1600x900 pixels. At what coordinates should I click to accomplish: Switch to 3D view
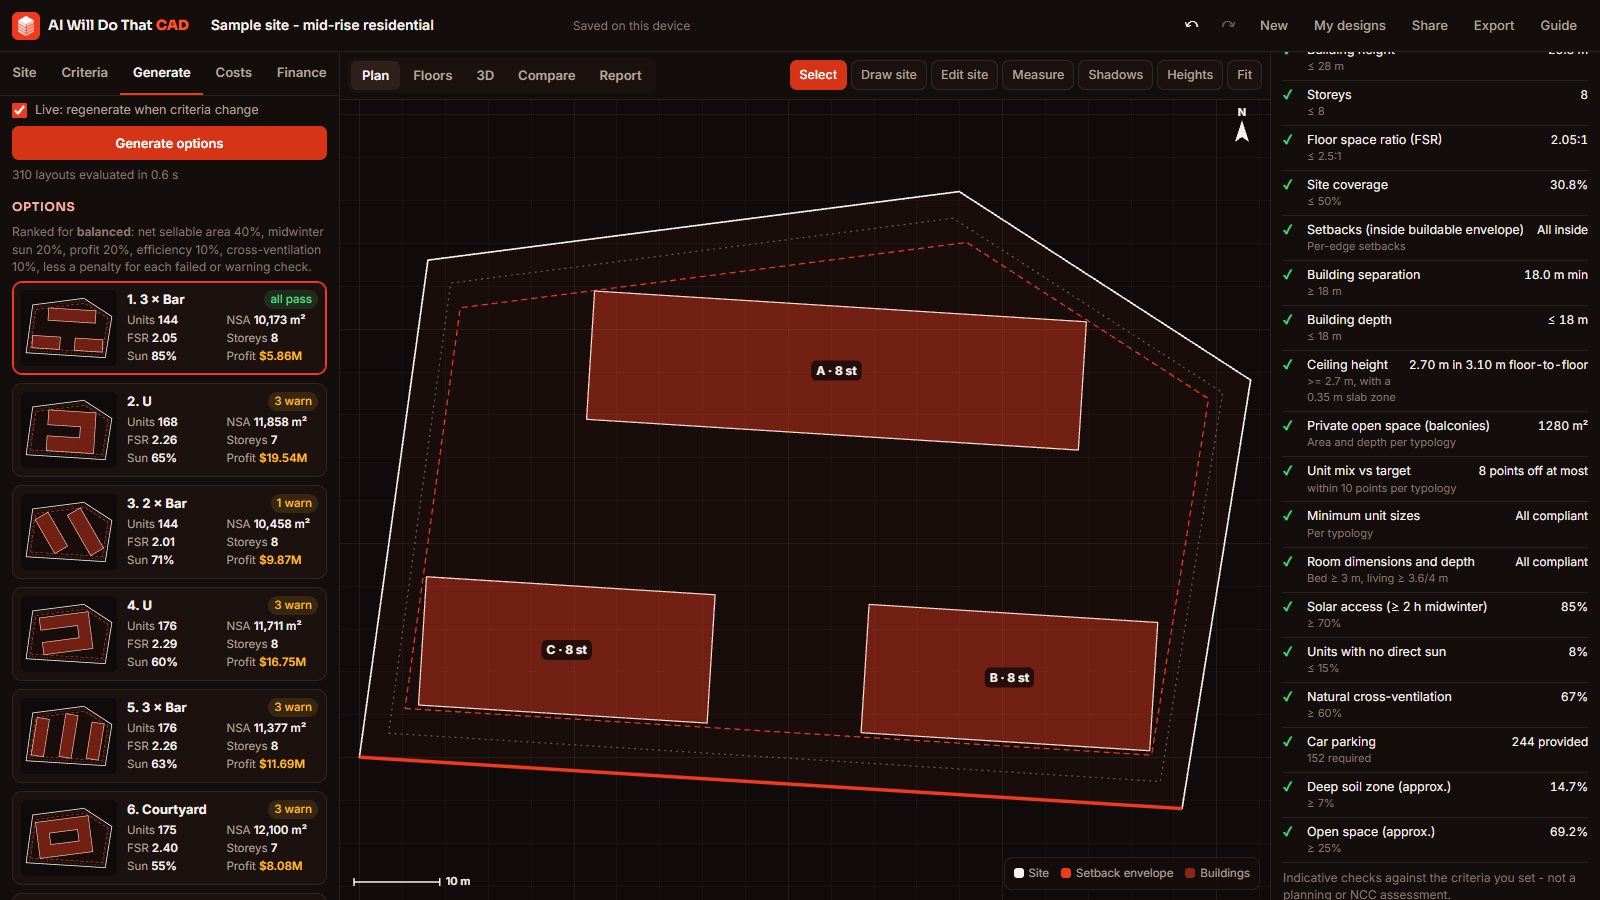(x=485, y=75)
